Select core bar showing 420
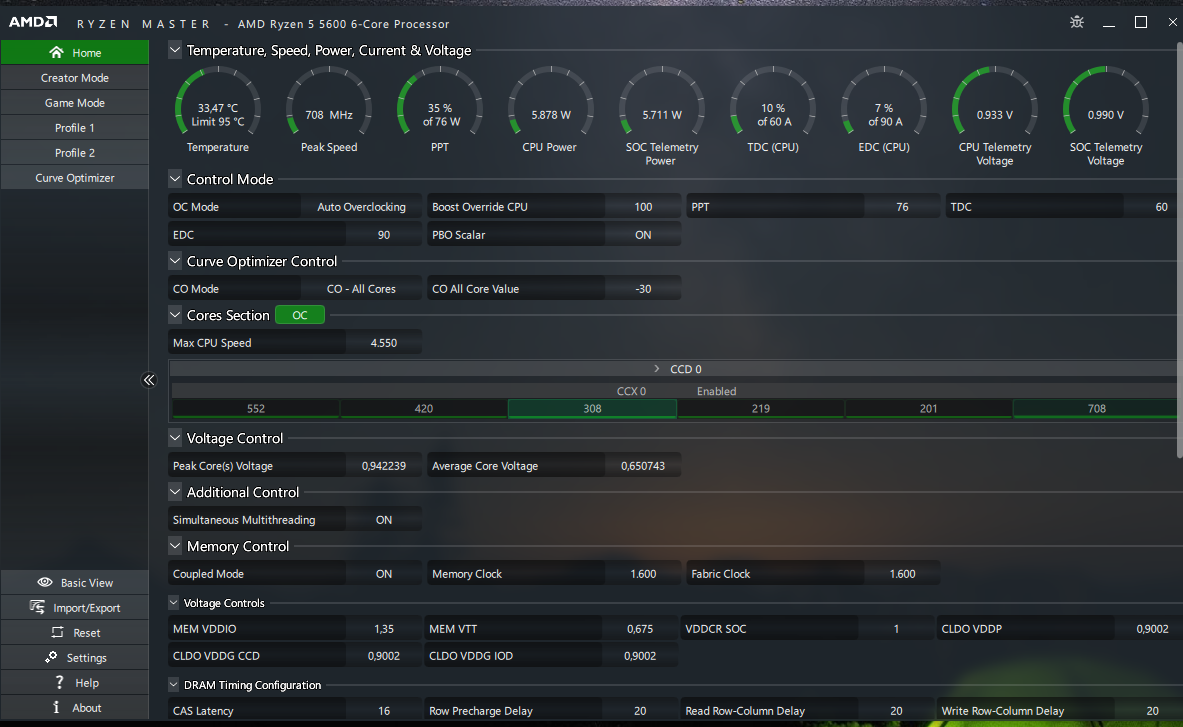The width and height of the screenshot is (1183, 727). click(x=424, y=409)
